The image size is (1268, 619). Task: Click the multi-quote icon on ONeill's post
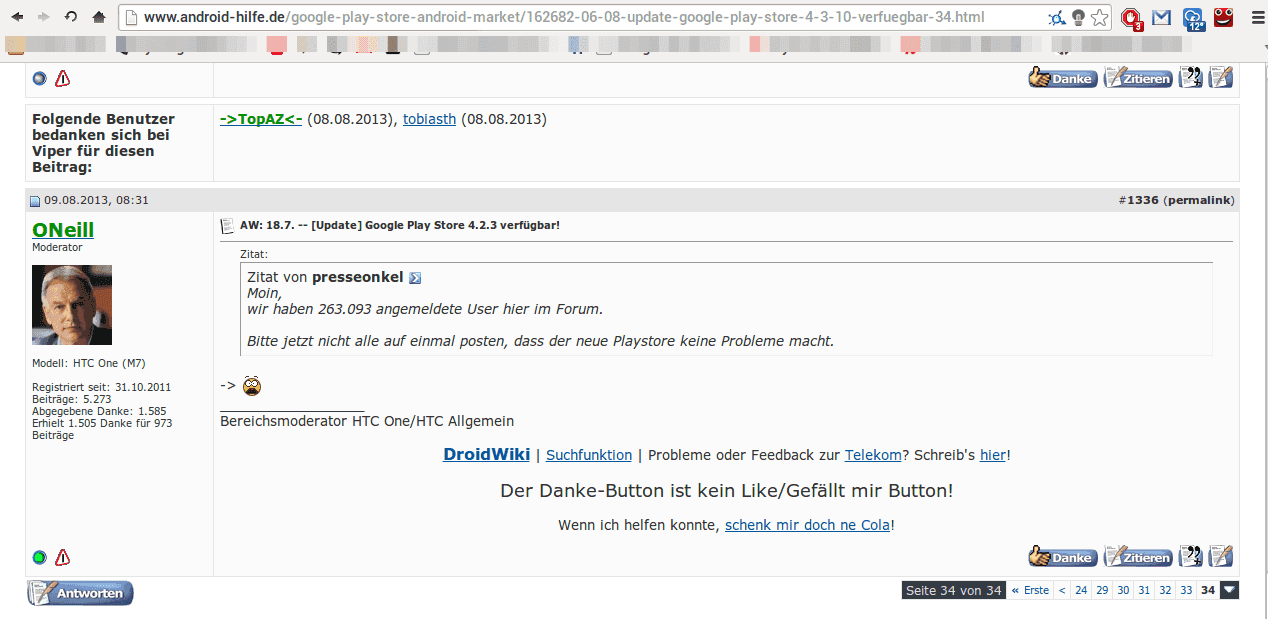[1190, 557]
